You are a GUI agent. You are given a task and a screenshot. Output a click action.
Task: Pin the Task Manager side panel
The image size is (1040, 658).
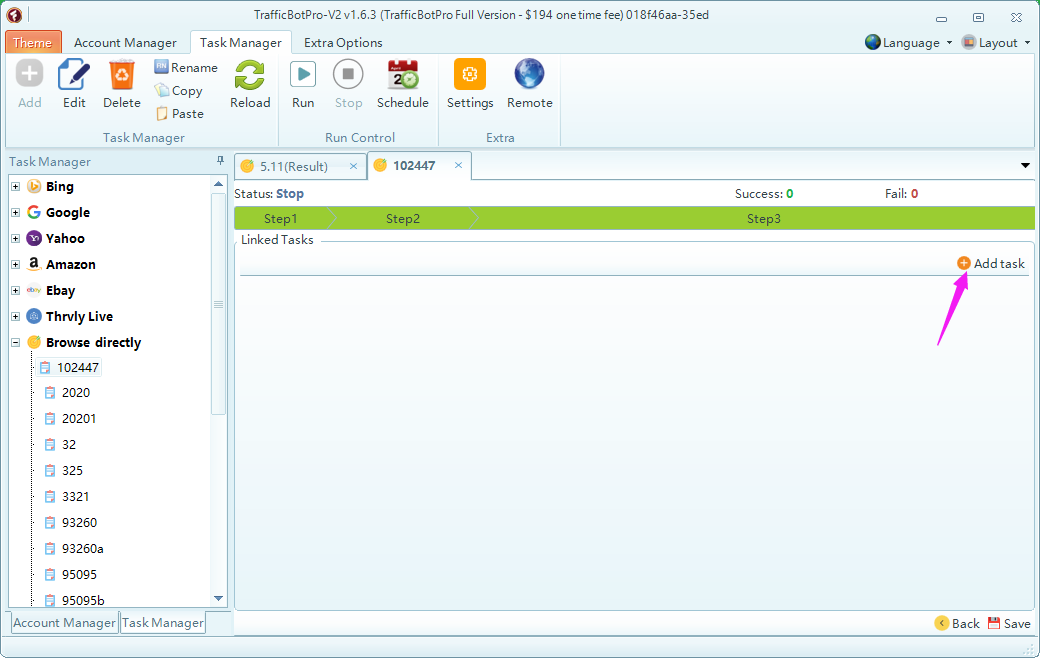click(220, 161)
